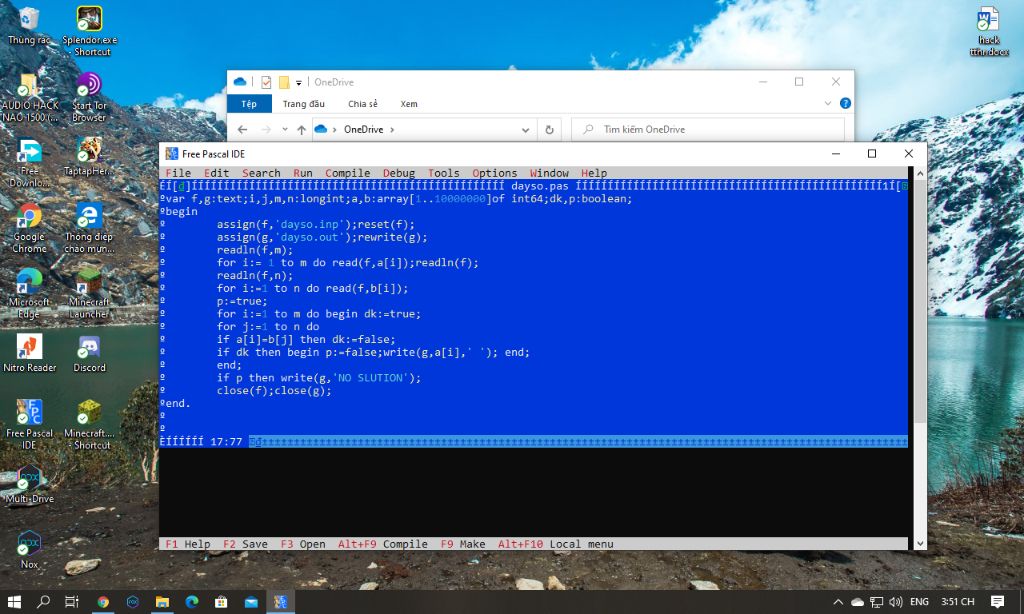The height and width of the screenshot is (614, 1024).
Task: Select Microsoft Edge desktop icon
Action: (x=29, y=294)
